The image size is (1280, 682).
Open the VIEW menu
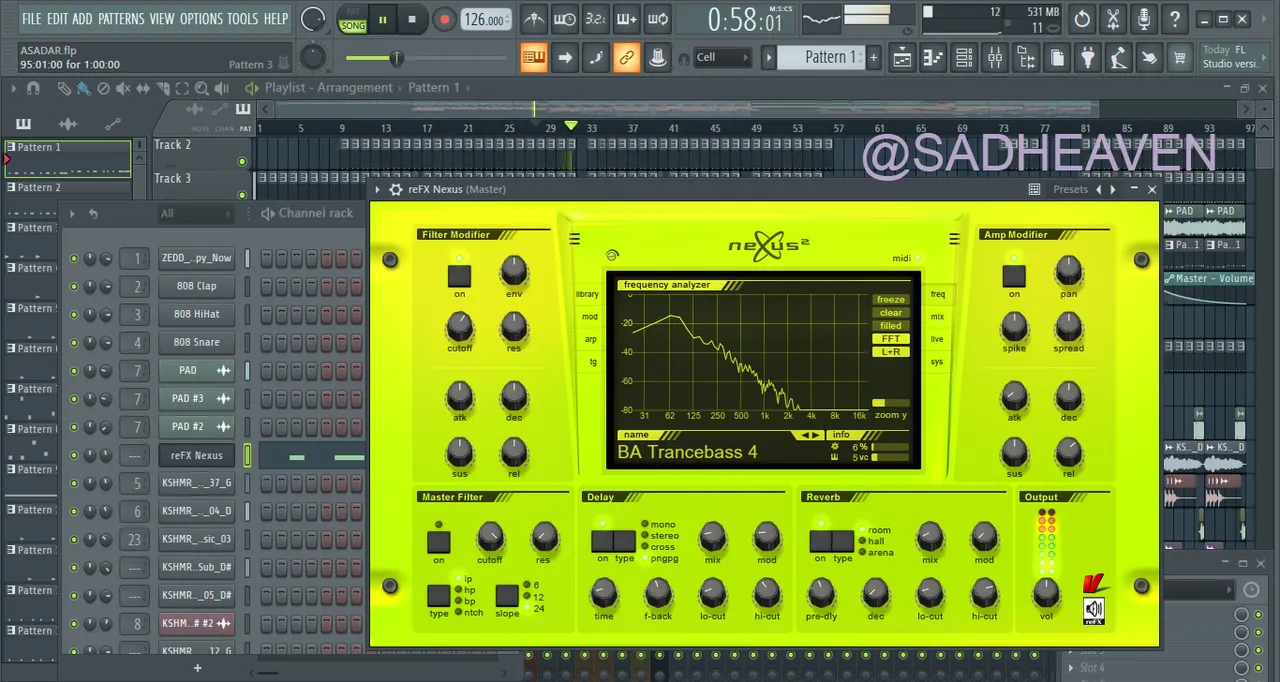(x=162, y=18)
